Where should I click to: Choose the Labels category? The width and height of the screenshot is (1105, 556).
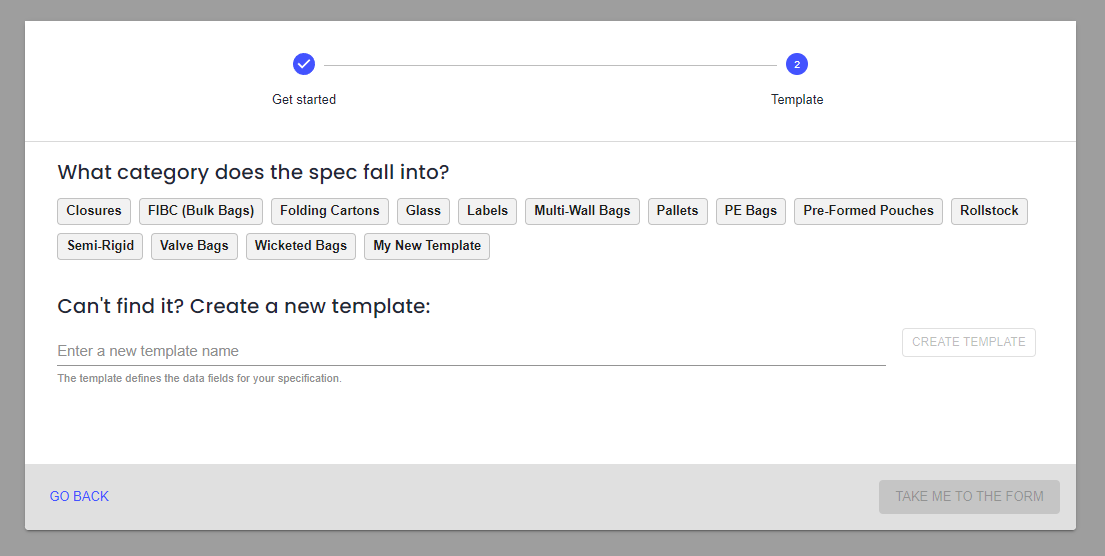[x=488, y=211]
